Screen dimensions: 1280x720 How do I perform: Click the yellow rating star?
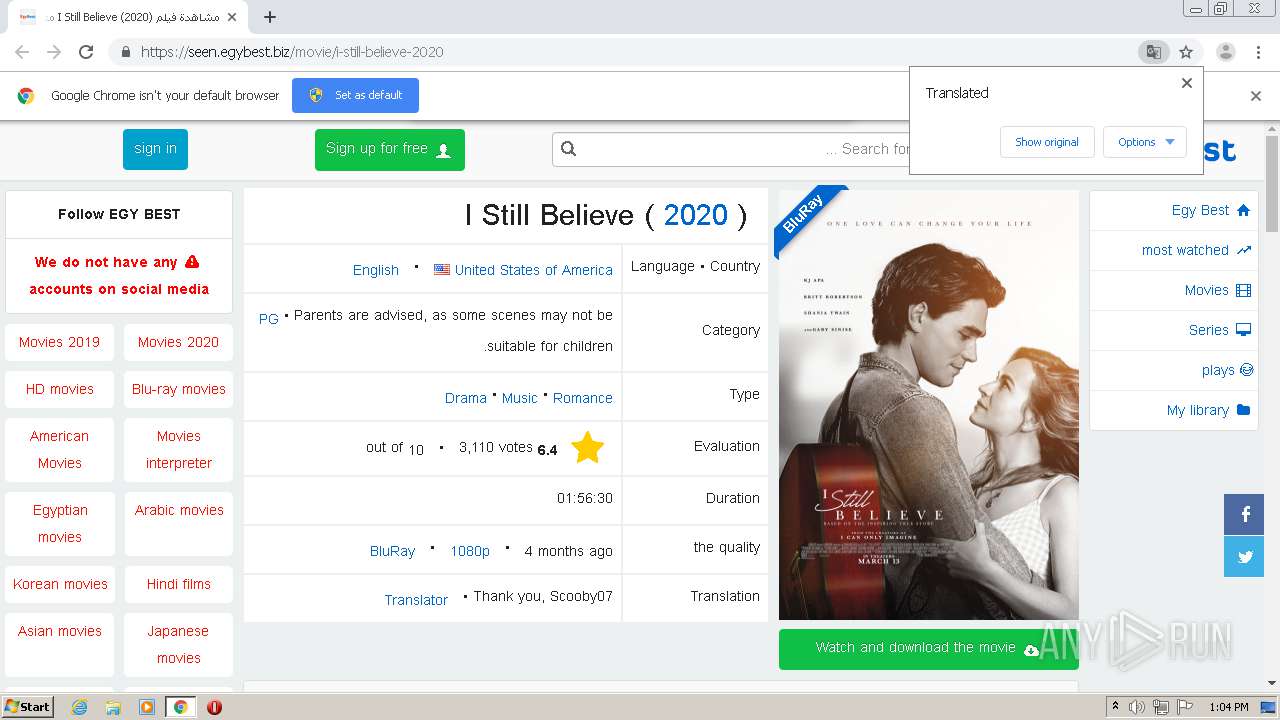[587, 447]
